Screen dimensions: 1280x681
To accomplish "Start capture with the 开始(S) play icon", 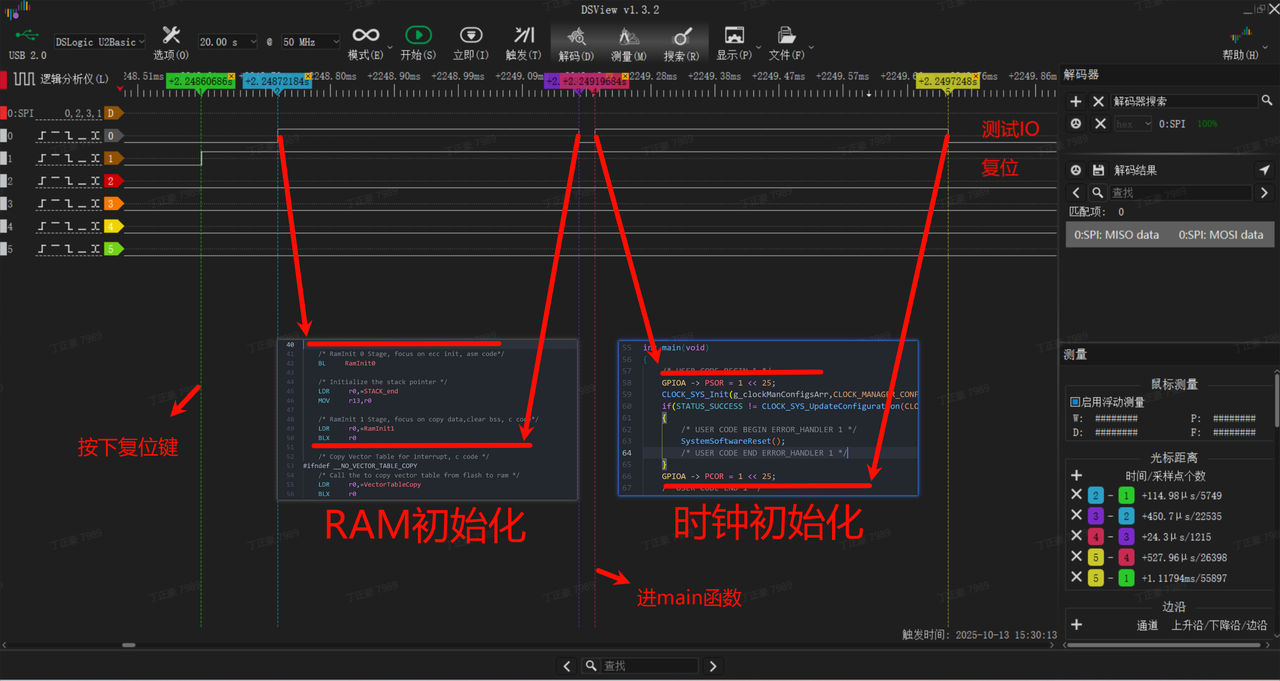I will (x=419, y=35).
